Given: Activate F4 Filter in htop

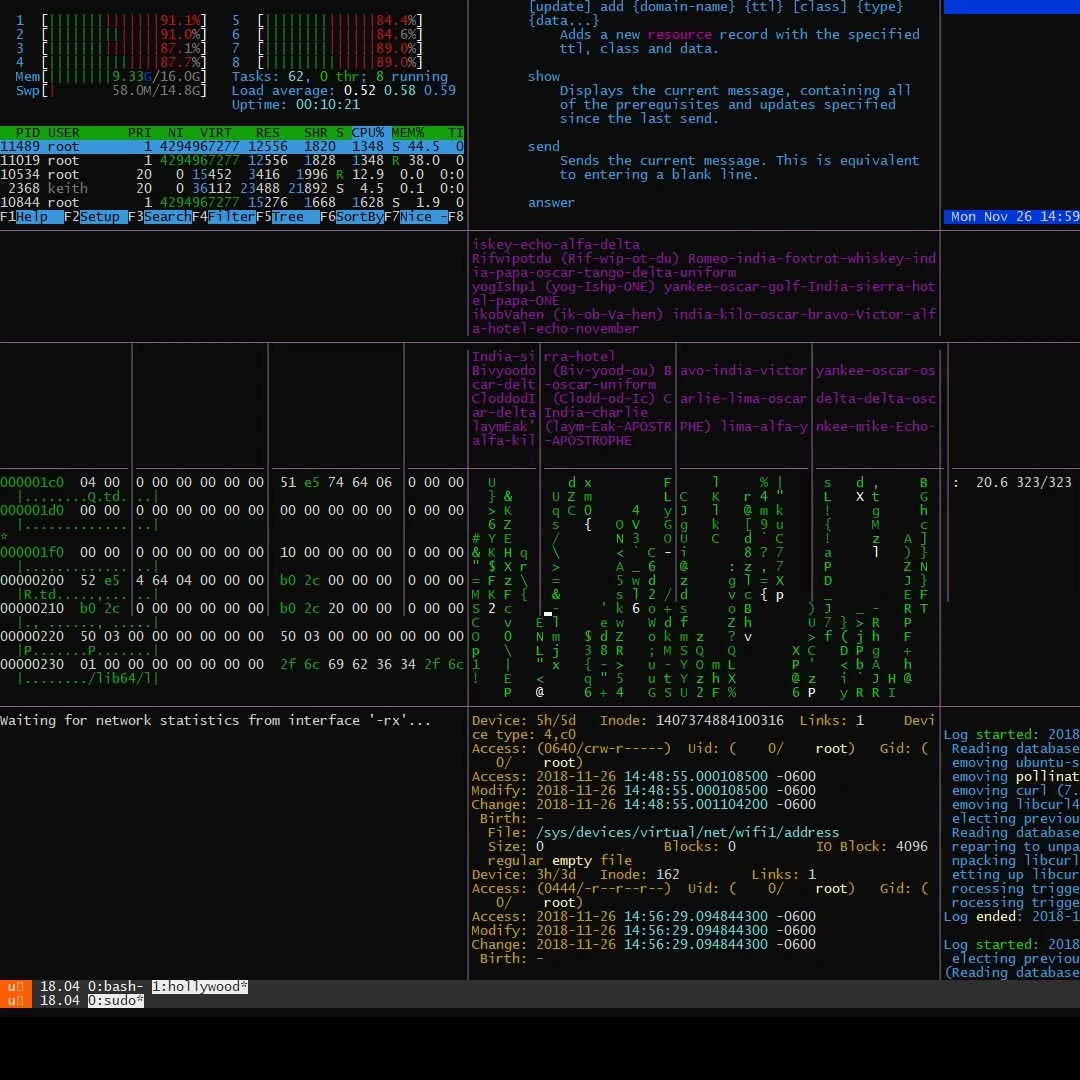Looking at the screenshot, I should 224,217.
